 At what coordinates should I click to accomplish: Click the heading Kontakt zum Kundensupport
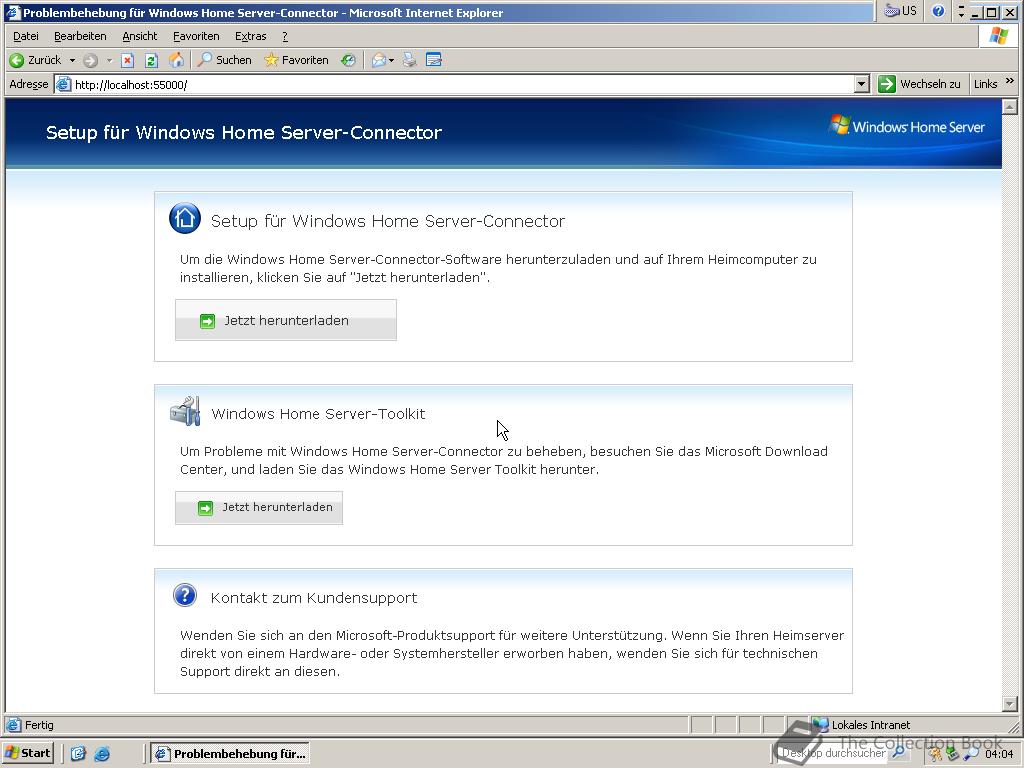coord(313,598)
